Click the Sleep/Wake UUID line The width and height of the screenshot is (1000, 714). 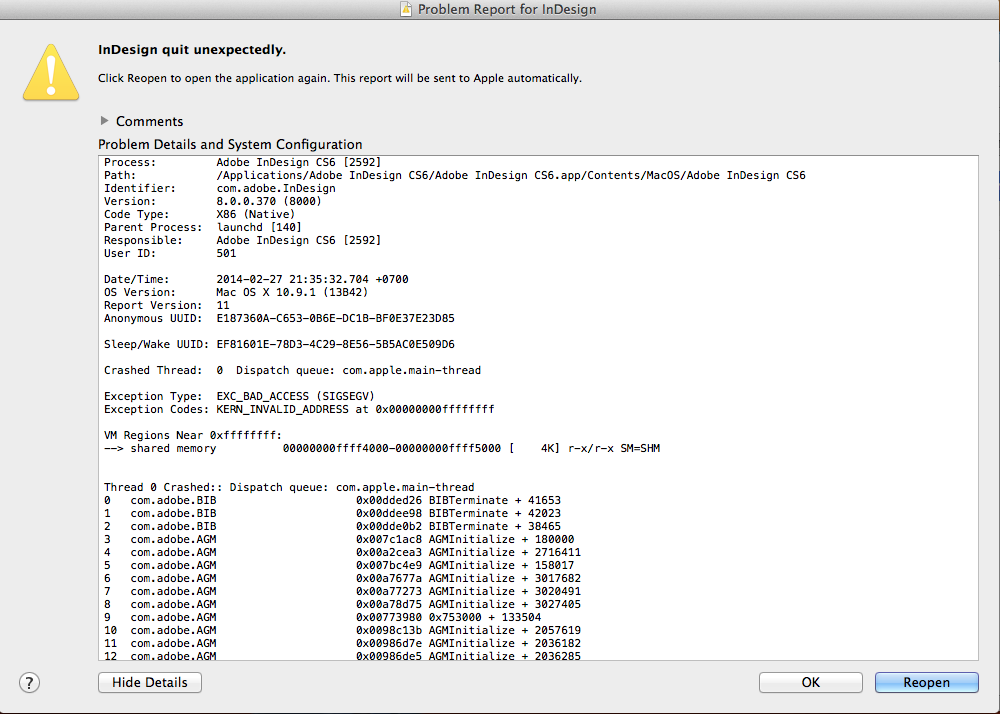[x=279, y=344]
